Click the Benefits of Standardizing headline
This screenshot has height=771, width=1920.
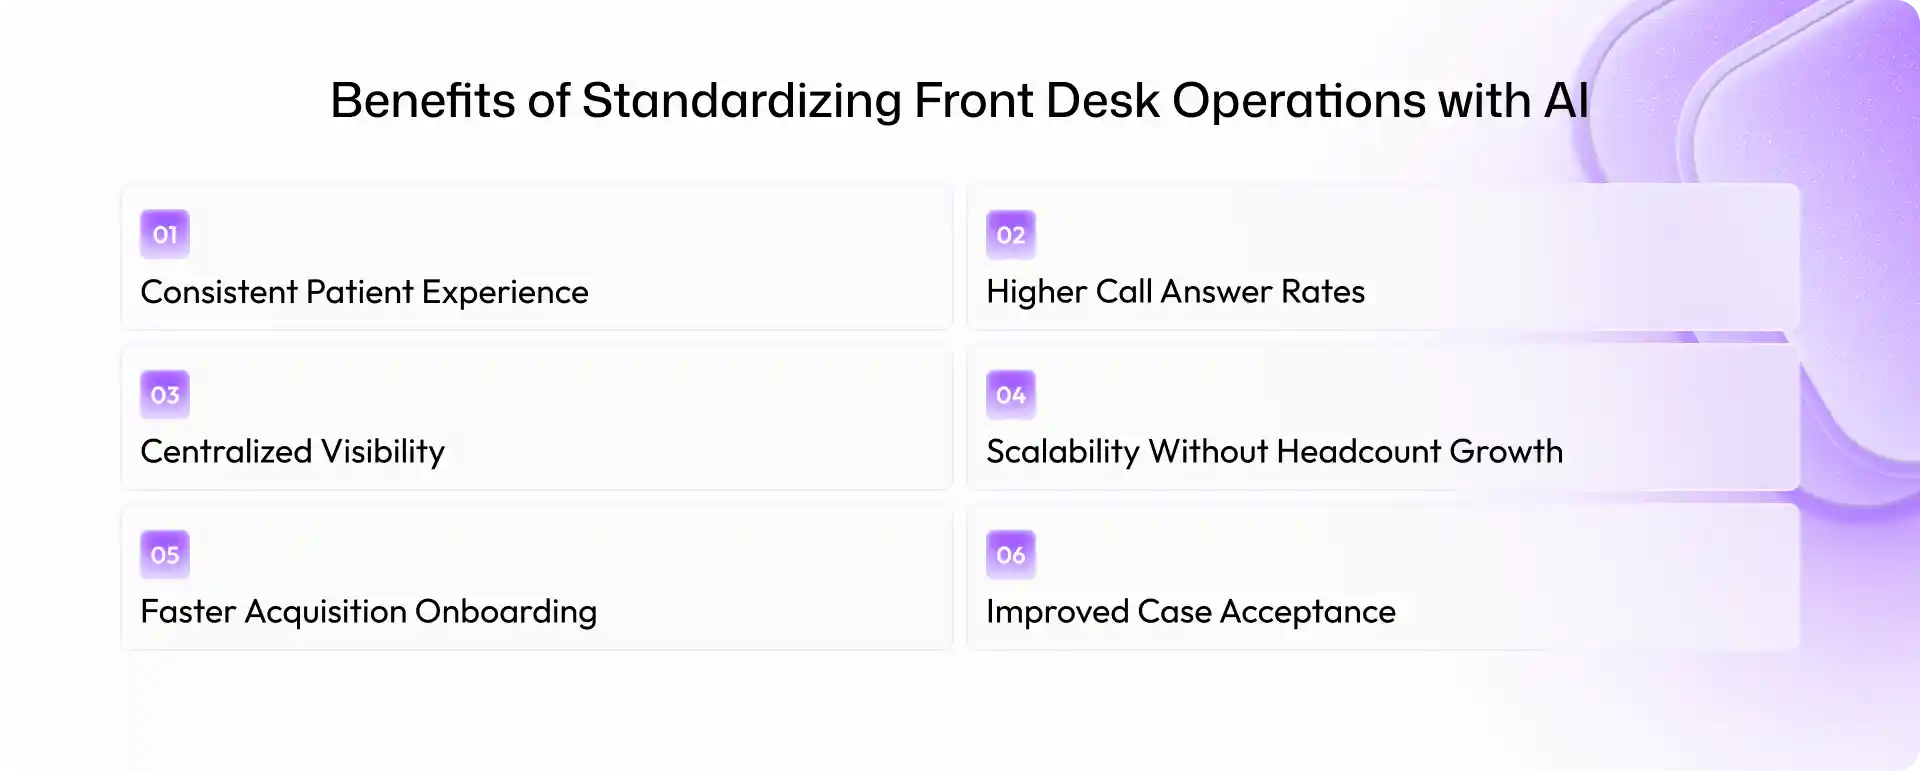(x=959, y=101)
